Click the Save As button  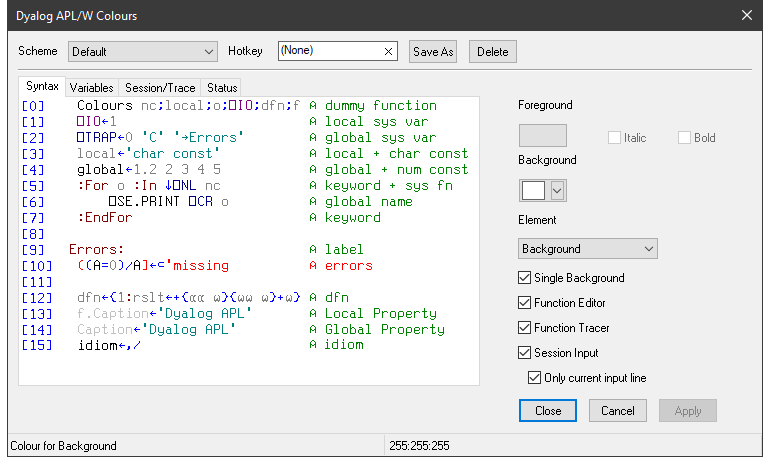pyautogui.click(x=432, y=51)
